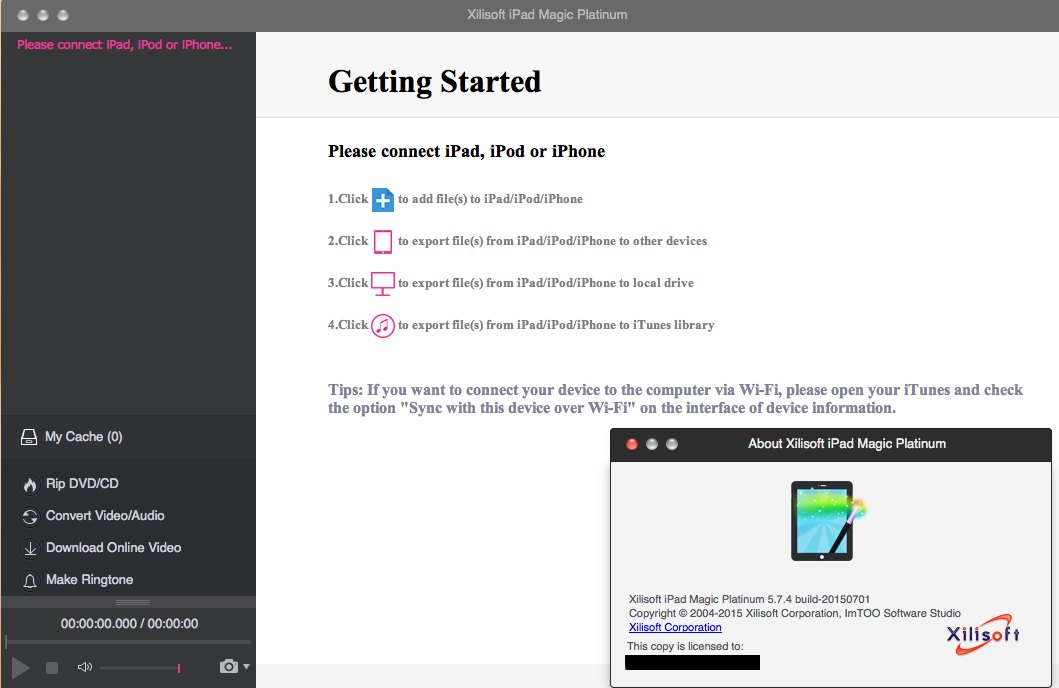Click the 'This copy is licensed to:' label
This screenshot has height=688, width=1059.
(685, 646)
